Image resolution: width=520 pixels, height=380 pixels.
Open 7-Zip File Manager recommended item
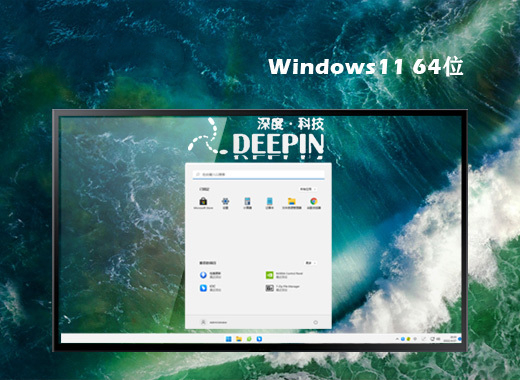[283, 288]
